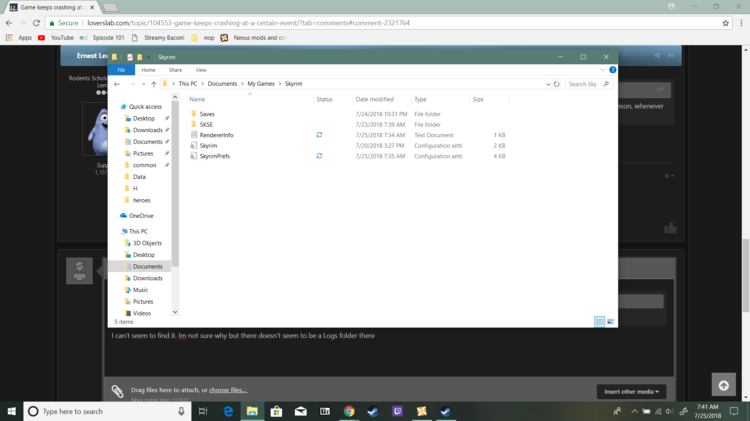This screenshot has width=750, height=421.
Task: Select 3D Objects in navigation pane
Action: pyautogui.click(x=147, y=243)
